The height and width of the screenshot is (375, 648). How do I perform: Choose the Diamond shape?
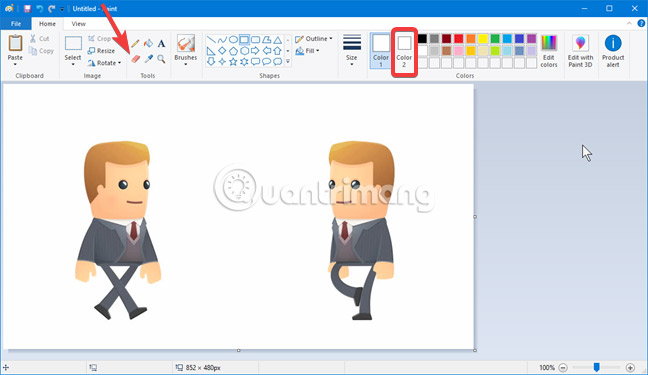coord(222,51)
